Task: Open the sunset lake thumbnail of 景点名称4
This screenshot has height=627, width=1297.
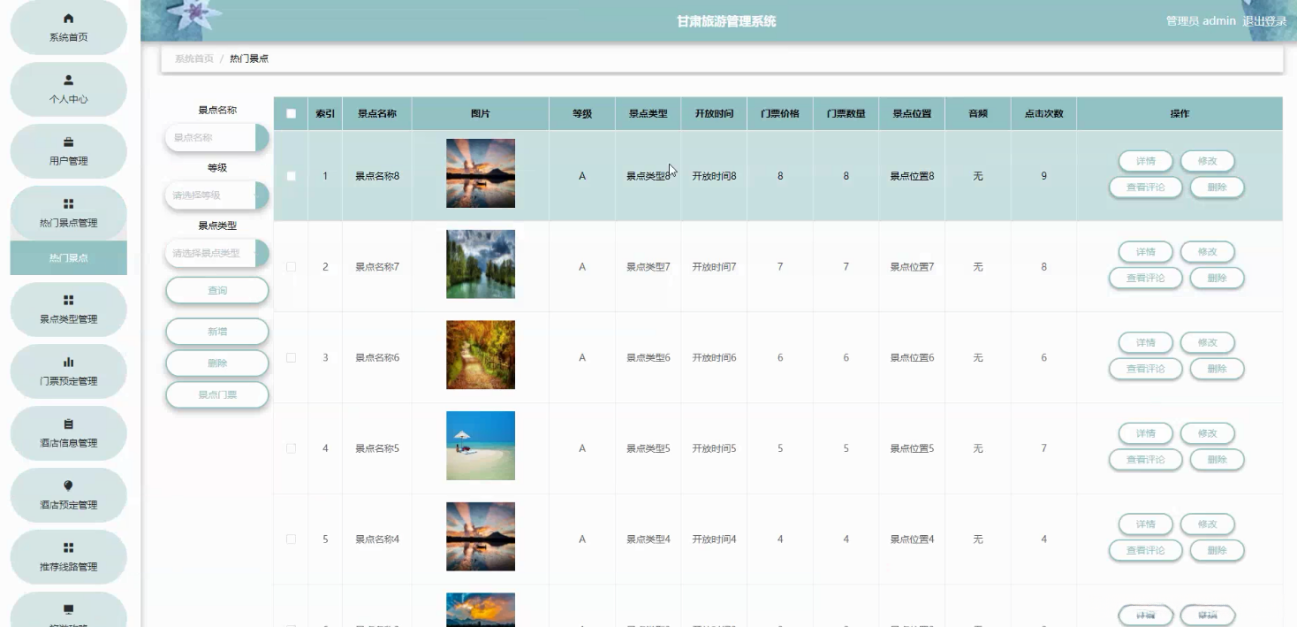Action: [x=480, y=536]
